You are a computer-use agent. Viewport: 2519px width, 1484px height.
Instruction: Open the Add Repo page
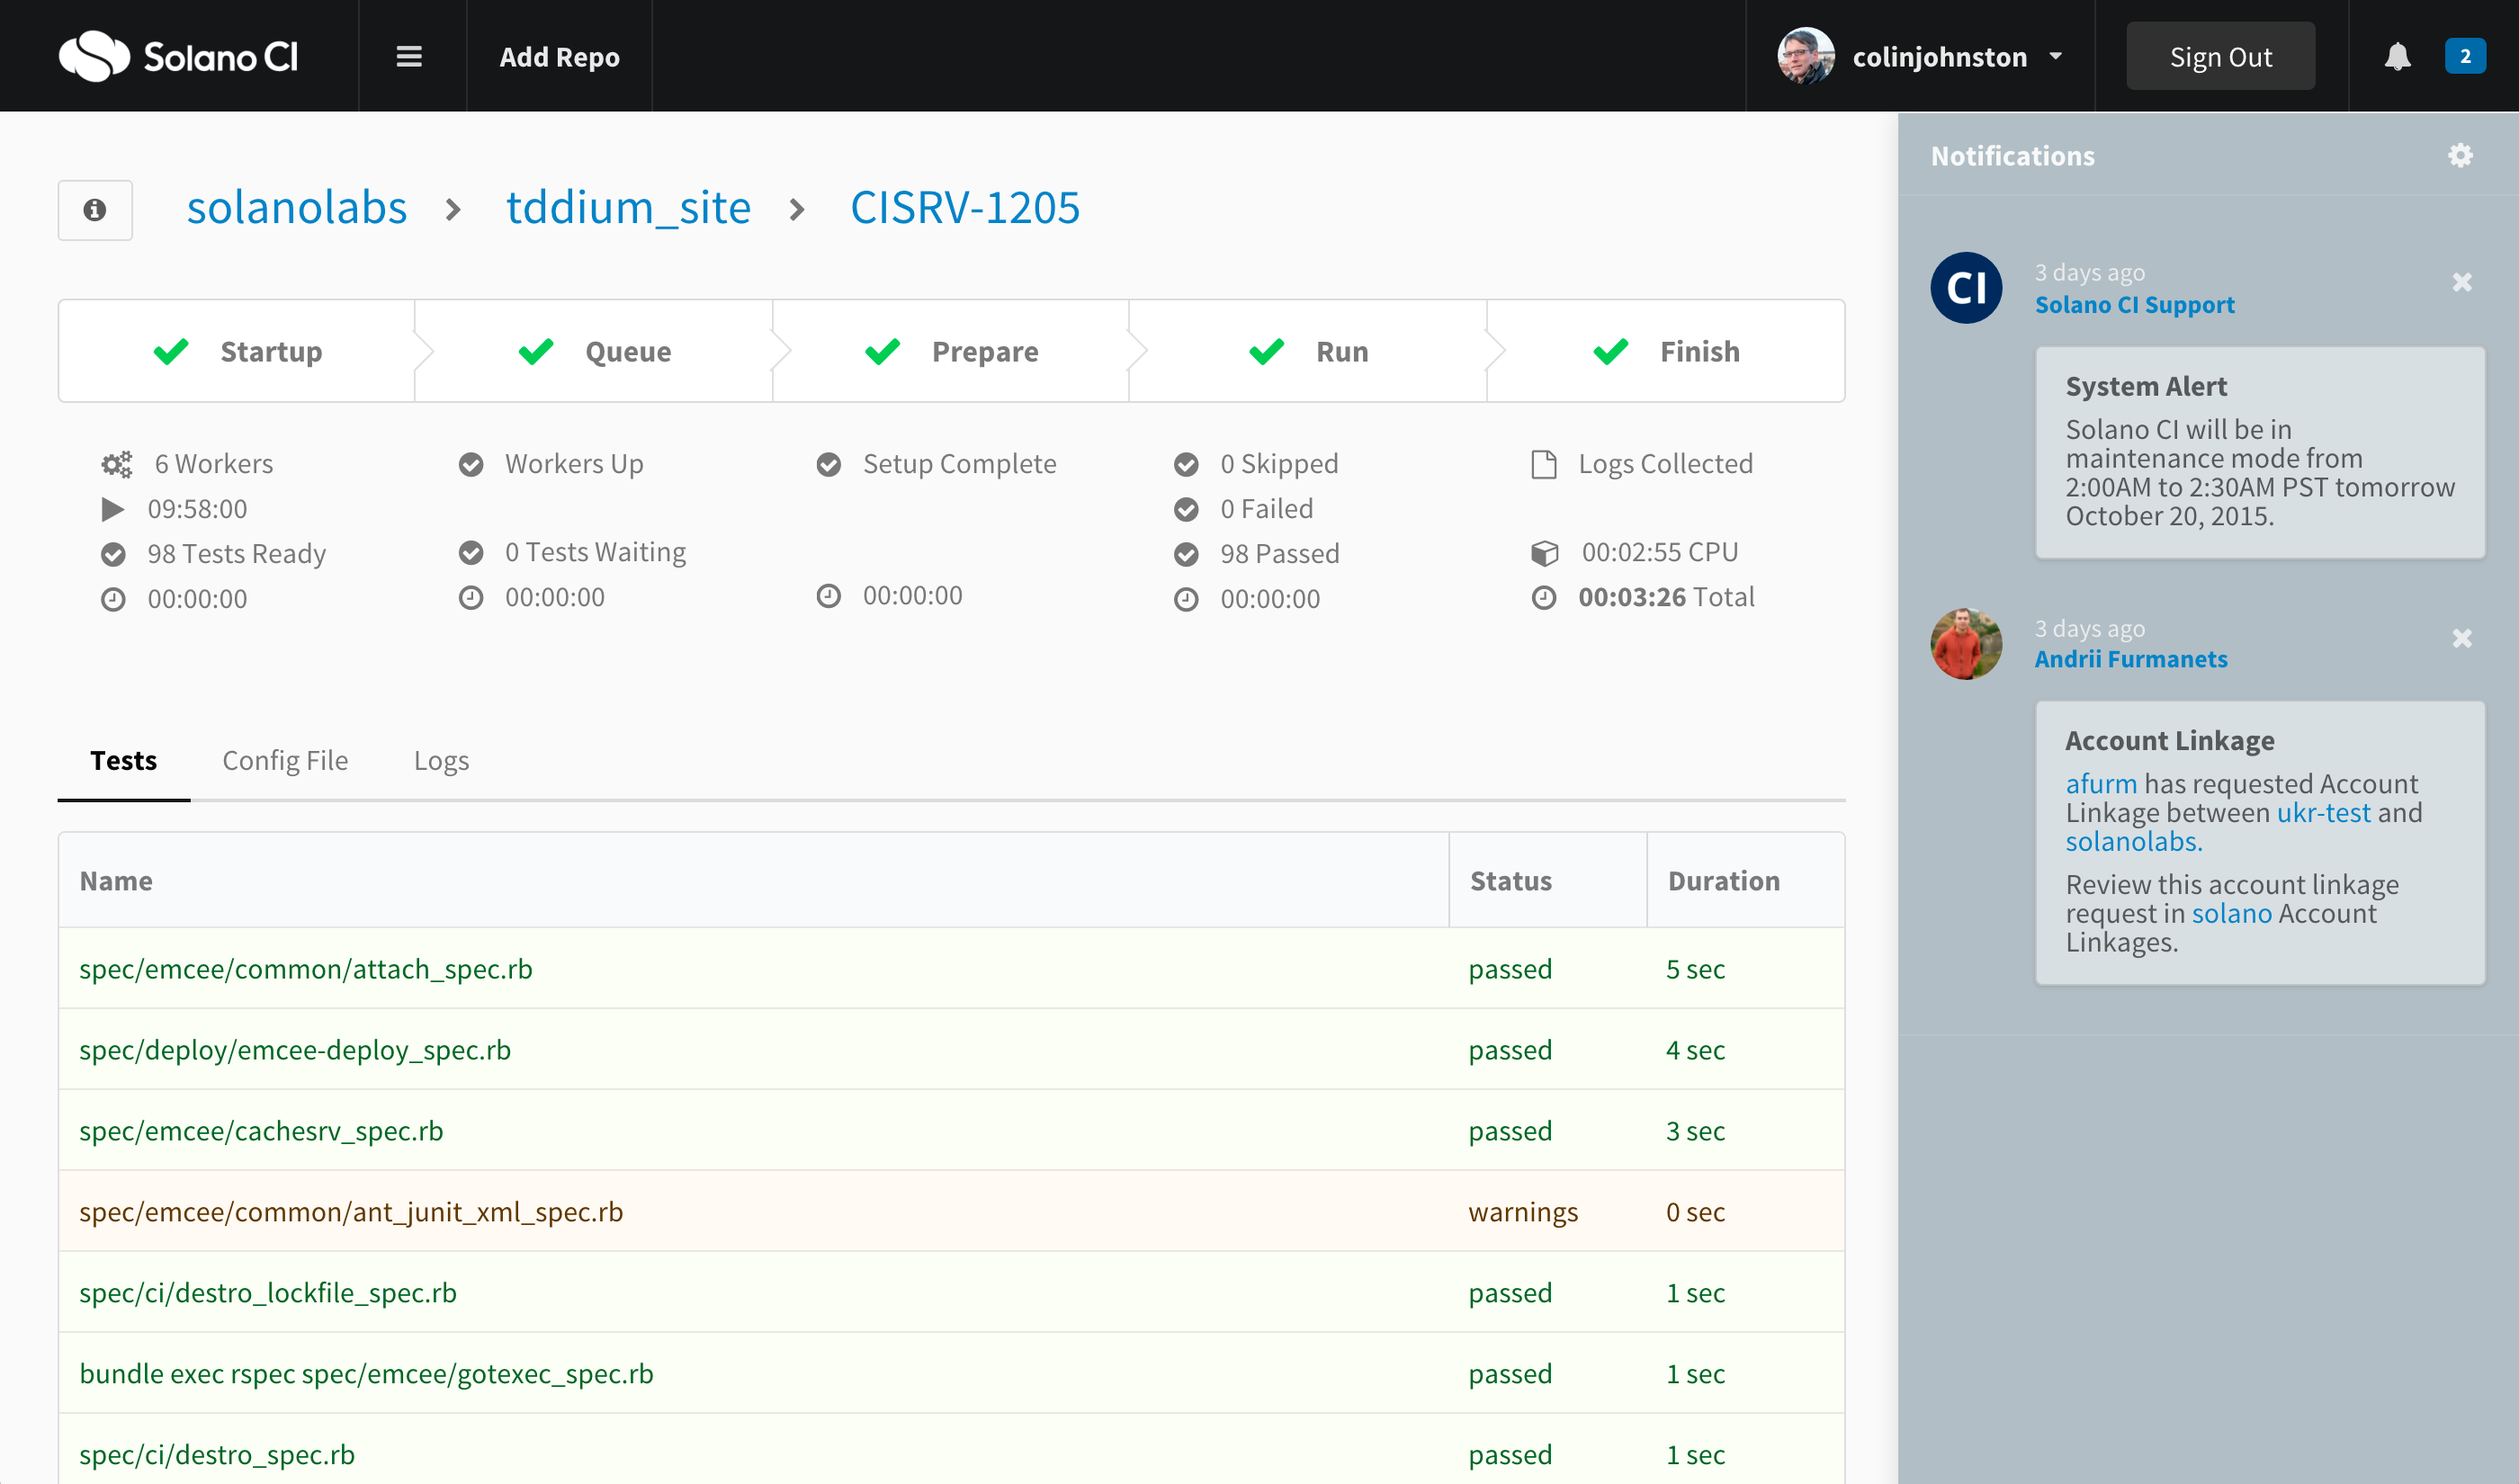(559, 57)
